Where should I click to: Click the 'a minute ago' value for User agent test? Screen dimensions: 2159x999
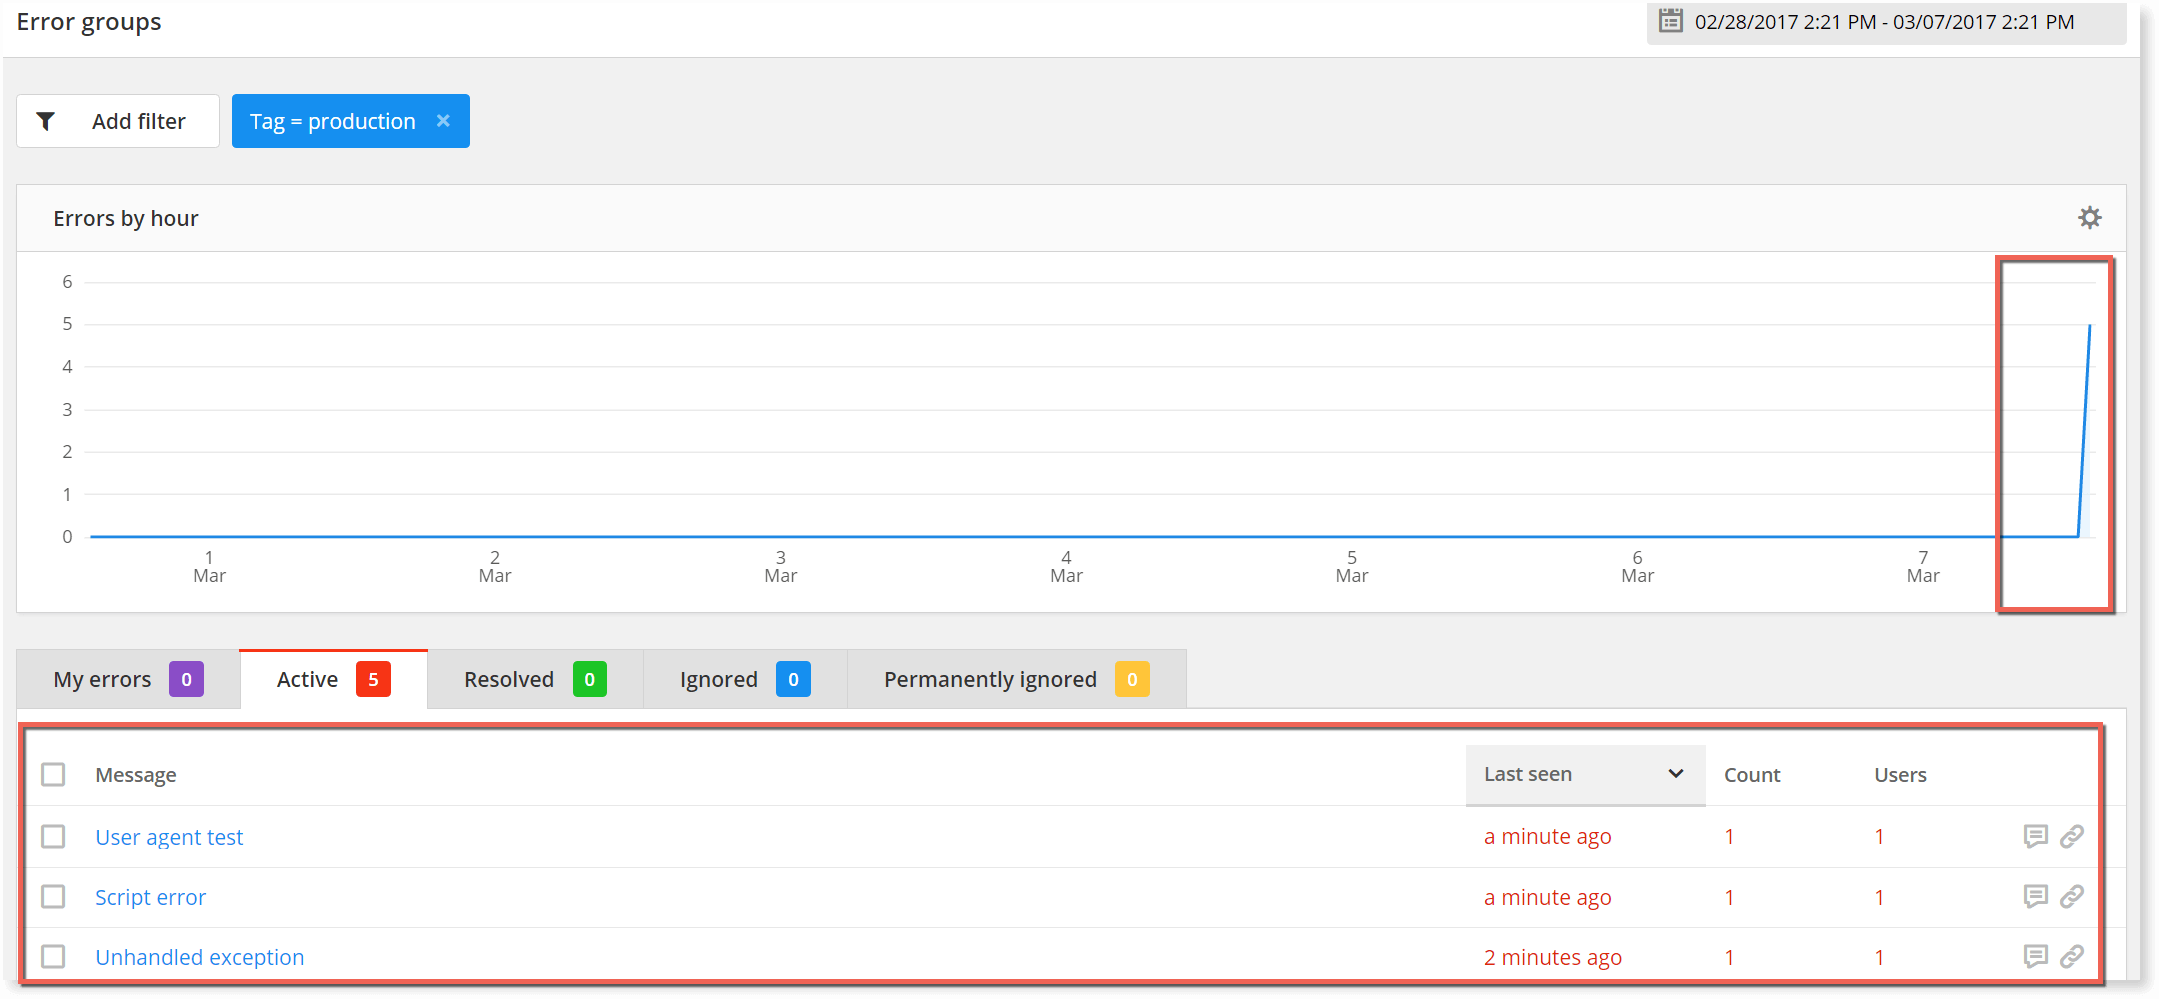pos(1547,836)
